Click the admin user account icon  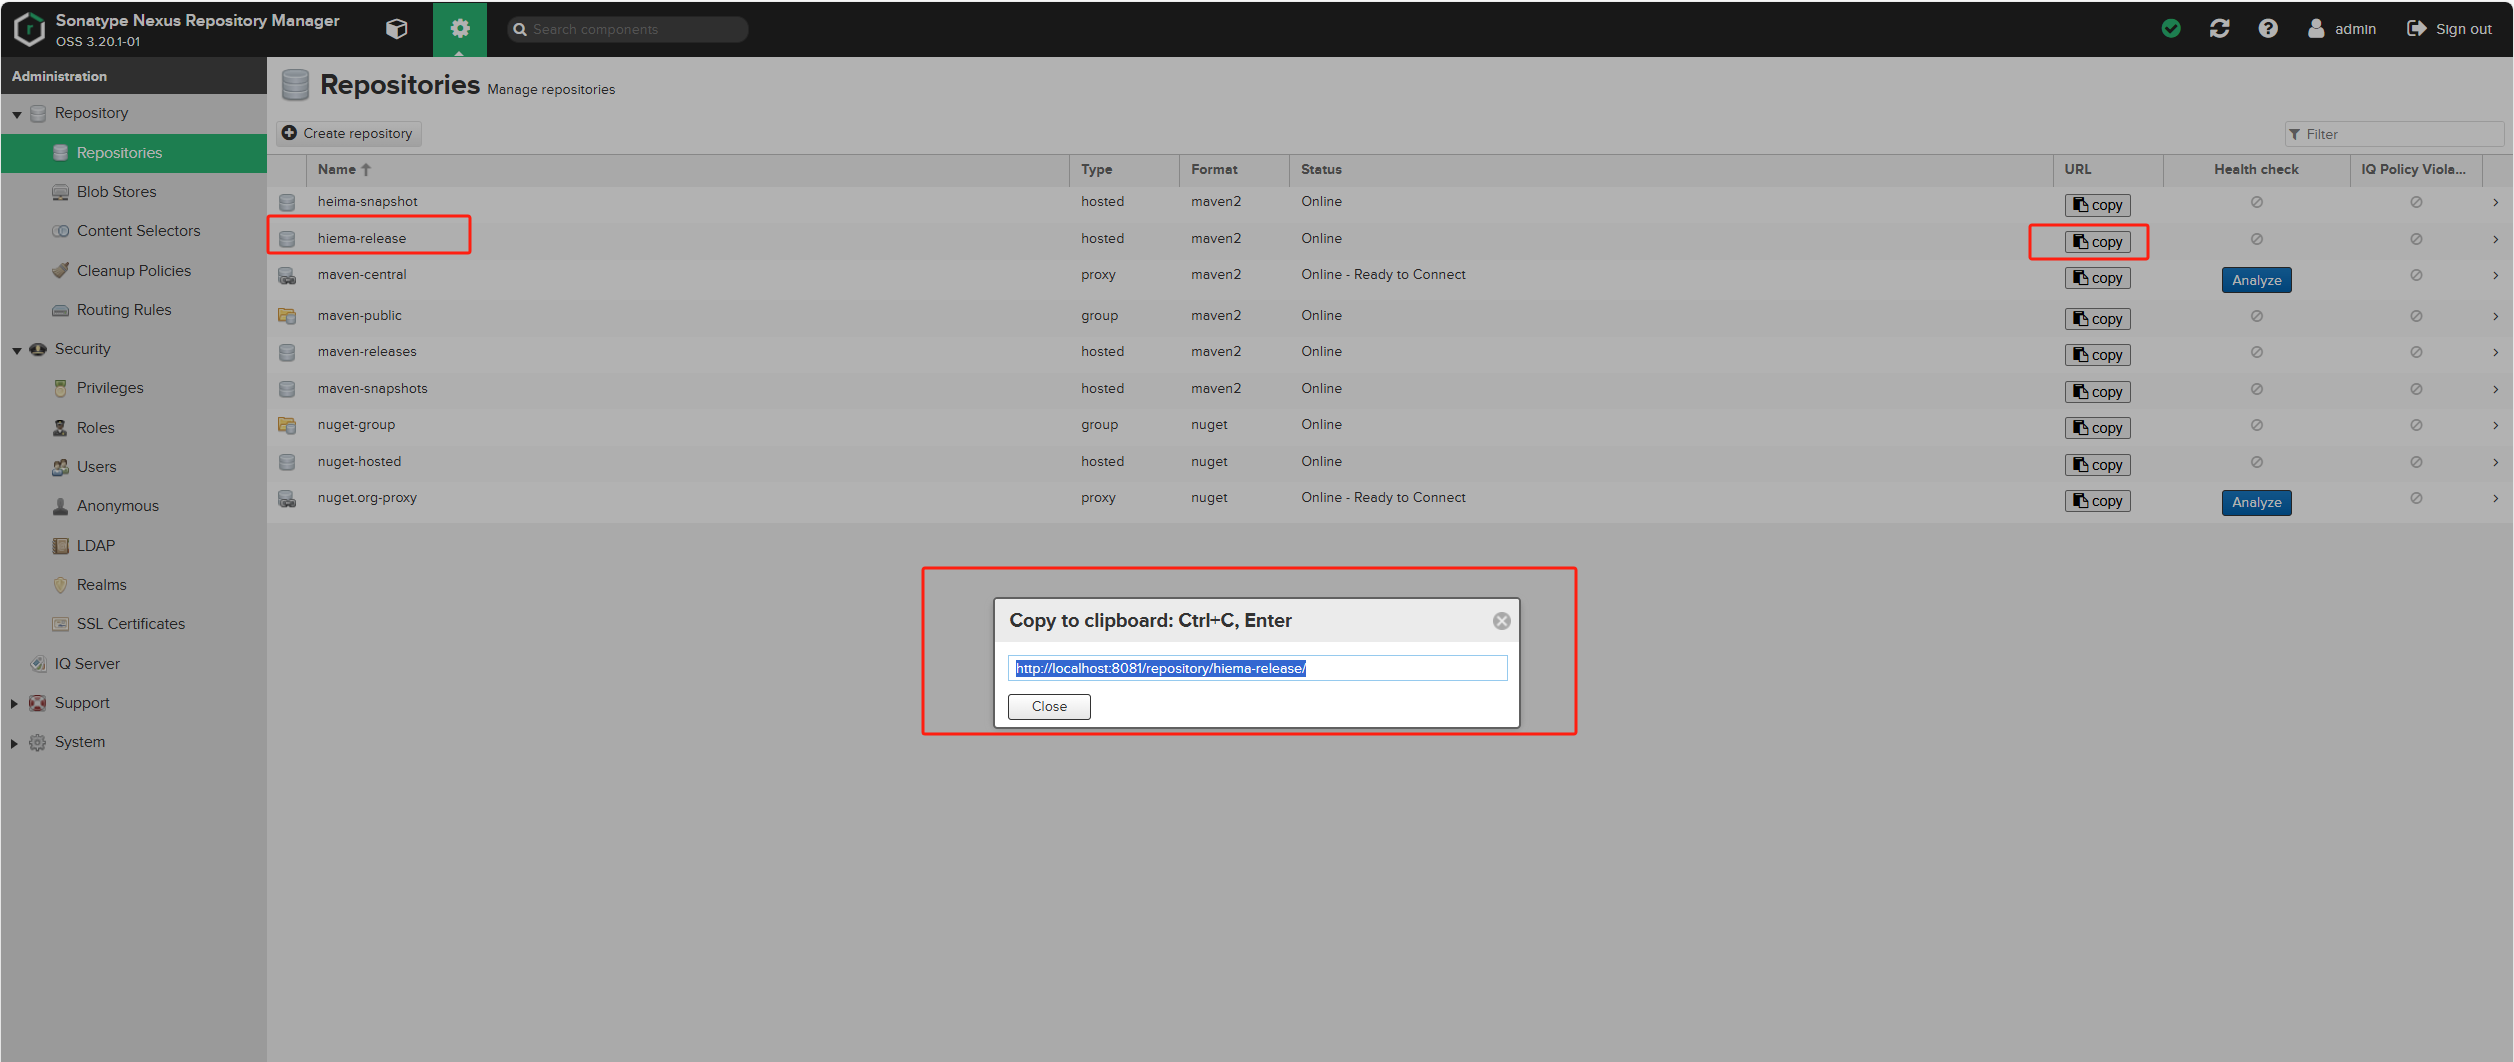pyautogui.click(x=2316, y=29)
